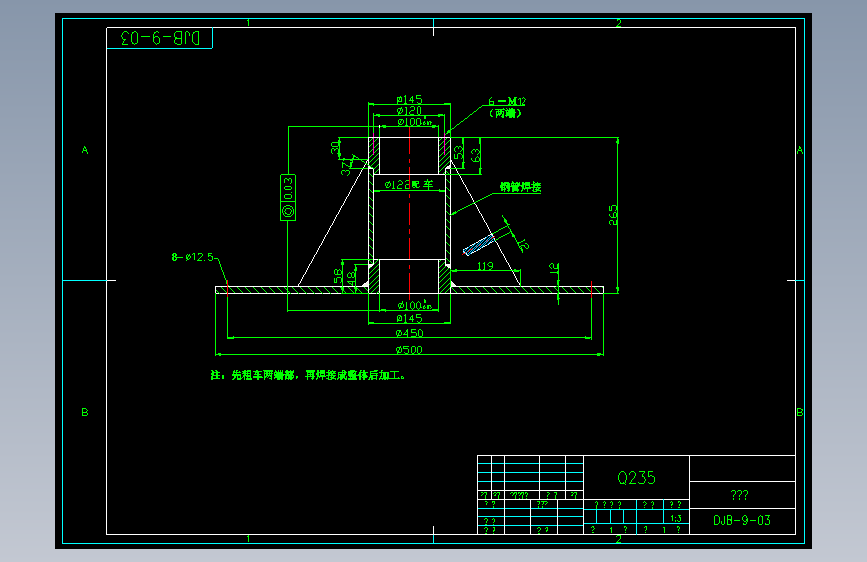
Task: Pick the 6-M12 thread callout
Action: point(506,101)
